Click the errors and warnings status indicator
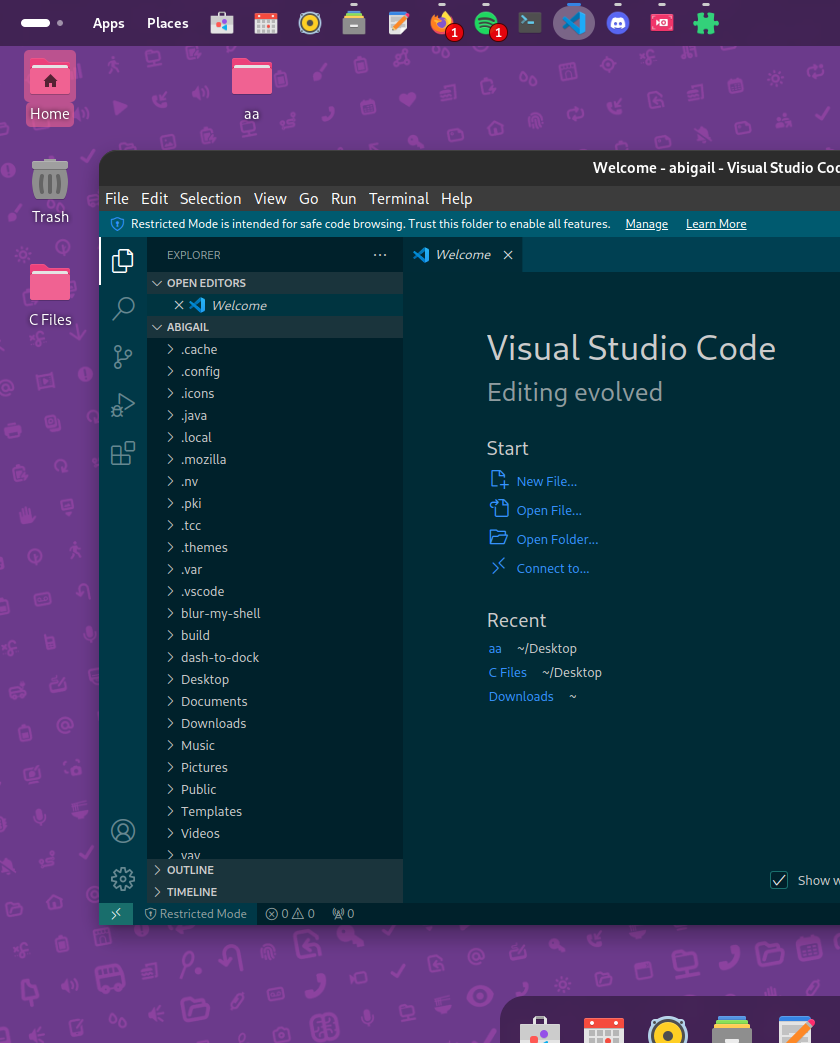 tap(290, 914)
